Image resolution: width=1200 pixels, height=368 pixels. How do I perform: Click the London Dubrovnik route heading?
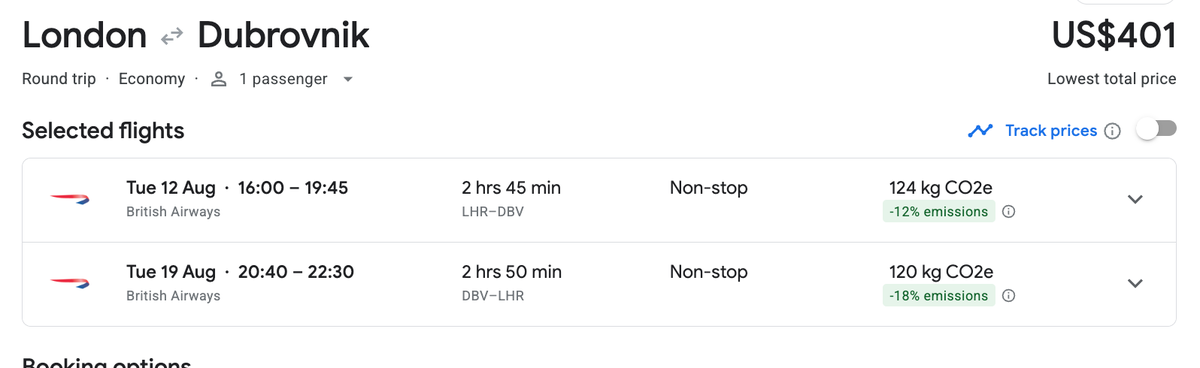coord(196,36)
